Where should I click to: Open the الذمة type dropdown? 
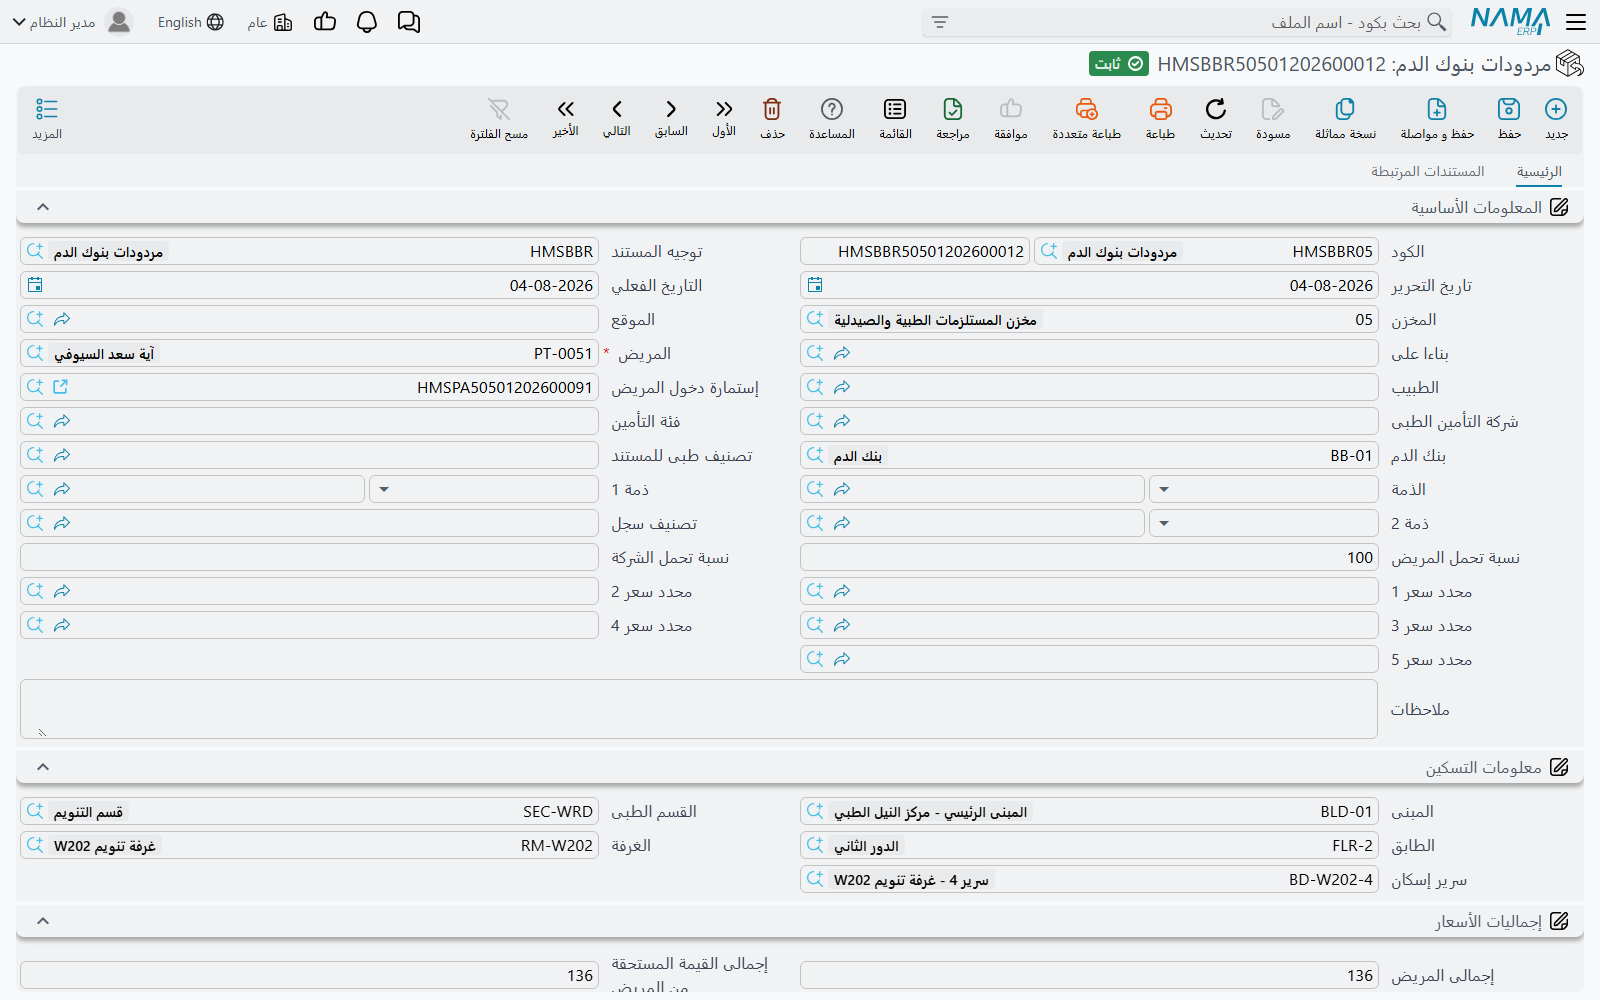coord(1164,490)
